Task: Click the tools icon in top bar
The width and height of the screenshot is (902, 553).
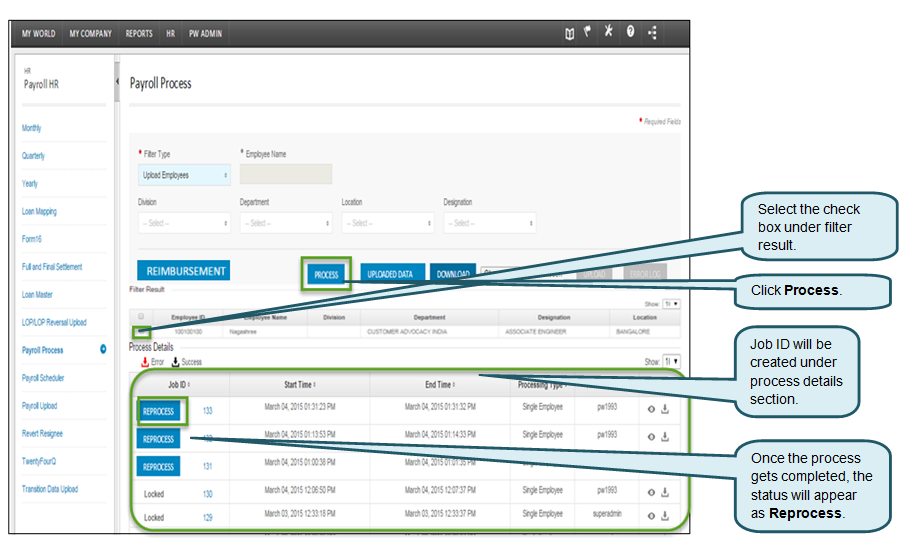Action: tap(608, 33)
